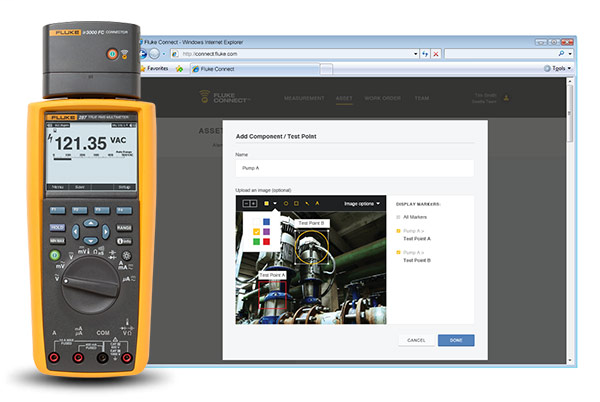Select the Fluke Connect browser tab
Viewport: 600px width, 402px height.
(254, 69)
